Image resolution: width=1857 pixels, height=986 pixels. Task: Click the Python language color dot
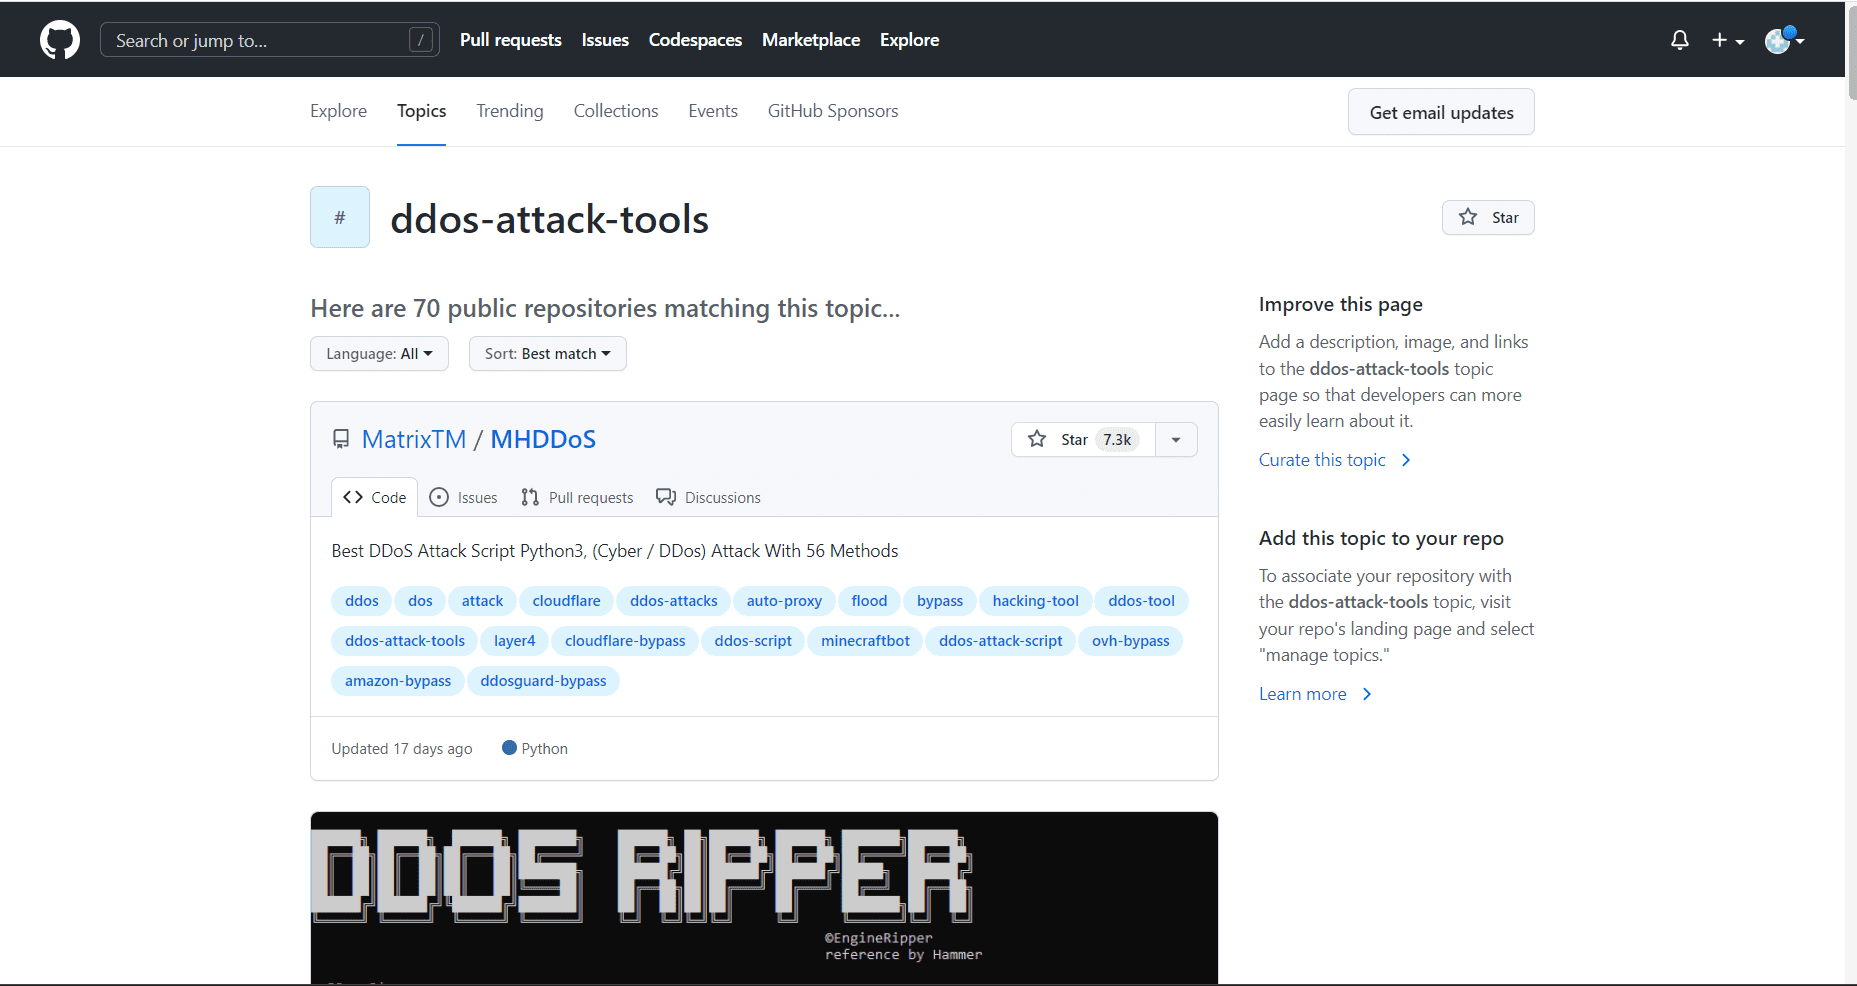[x=509, y=748]
